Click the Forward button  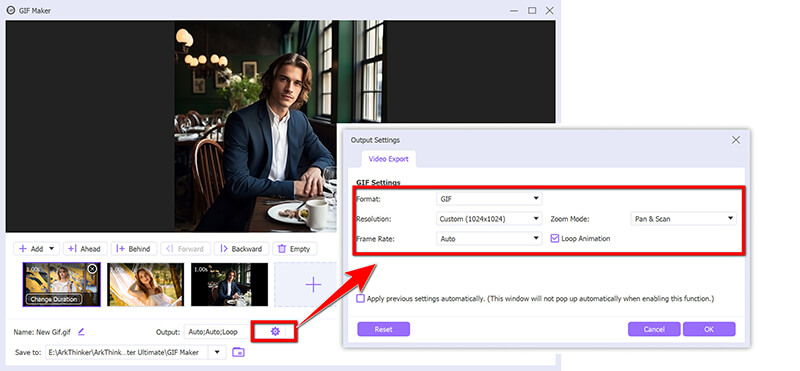186,249
